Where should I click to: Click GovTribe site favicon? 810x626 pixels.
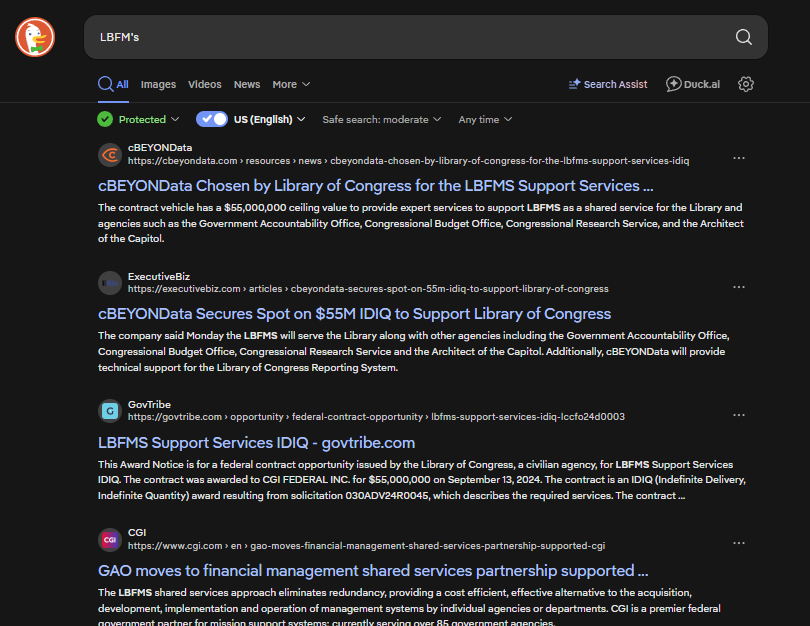[x=110, y=411]
